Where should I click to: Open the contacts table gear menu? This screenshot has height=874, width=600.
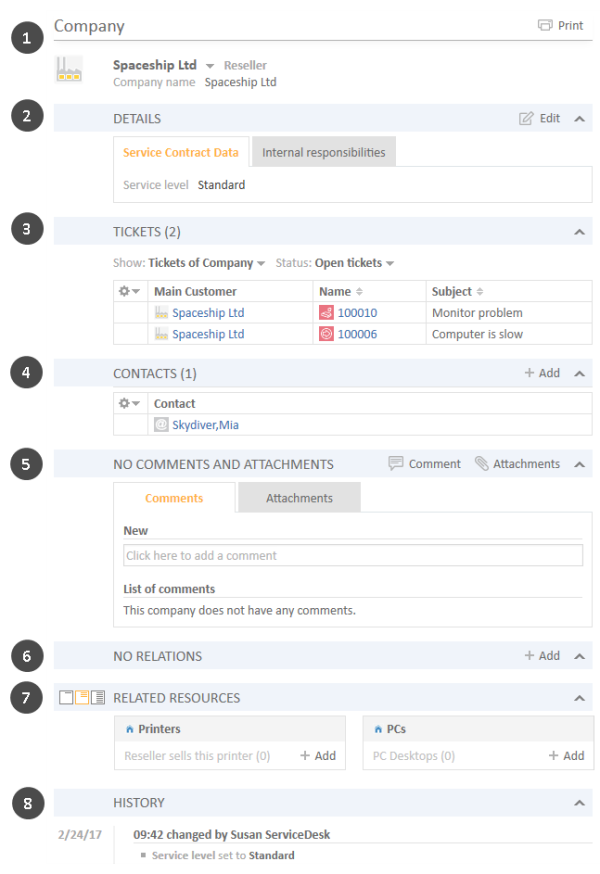[x=129, y=403]
